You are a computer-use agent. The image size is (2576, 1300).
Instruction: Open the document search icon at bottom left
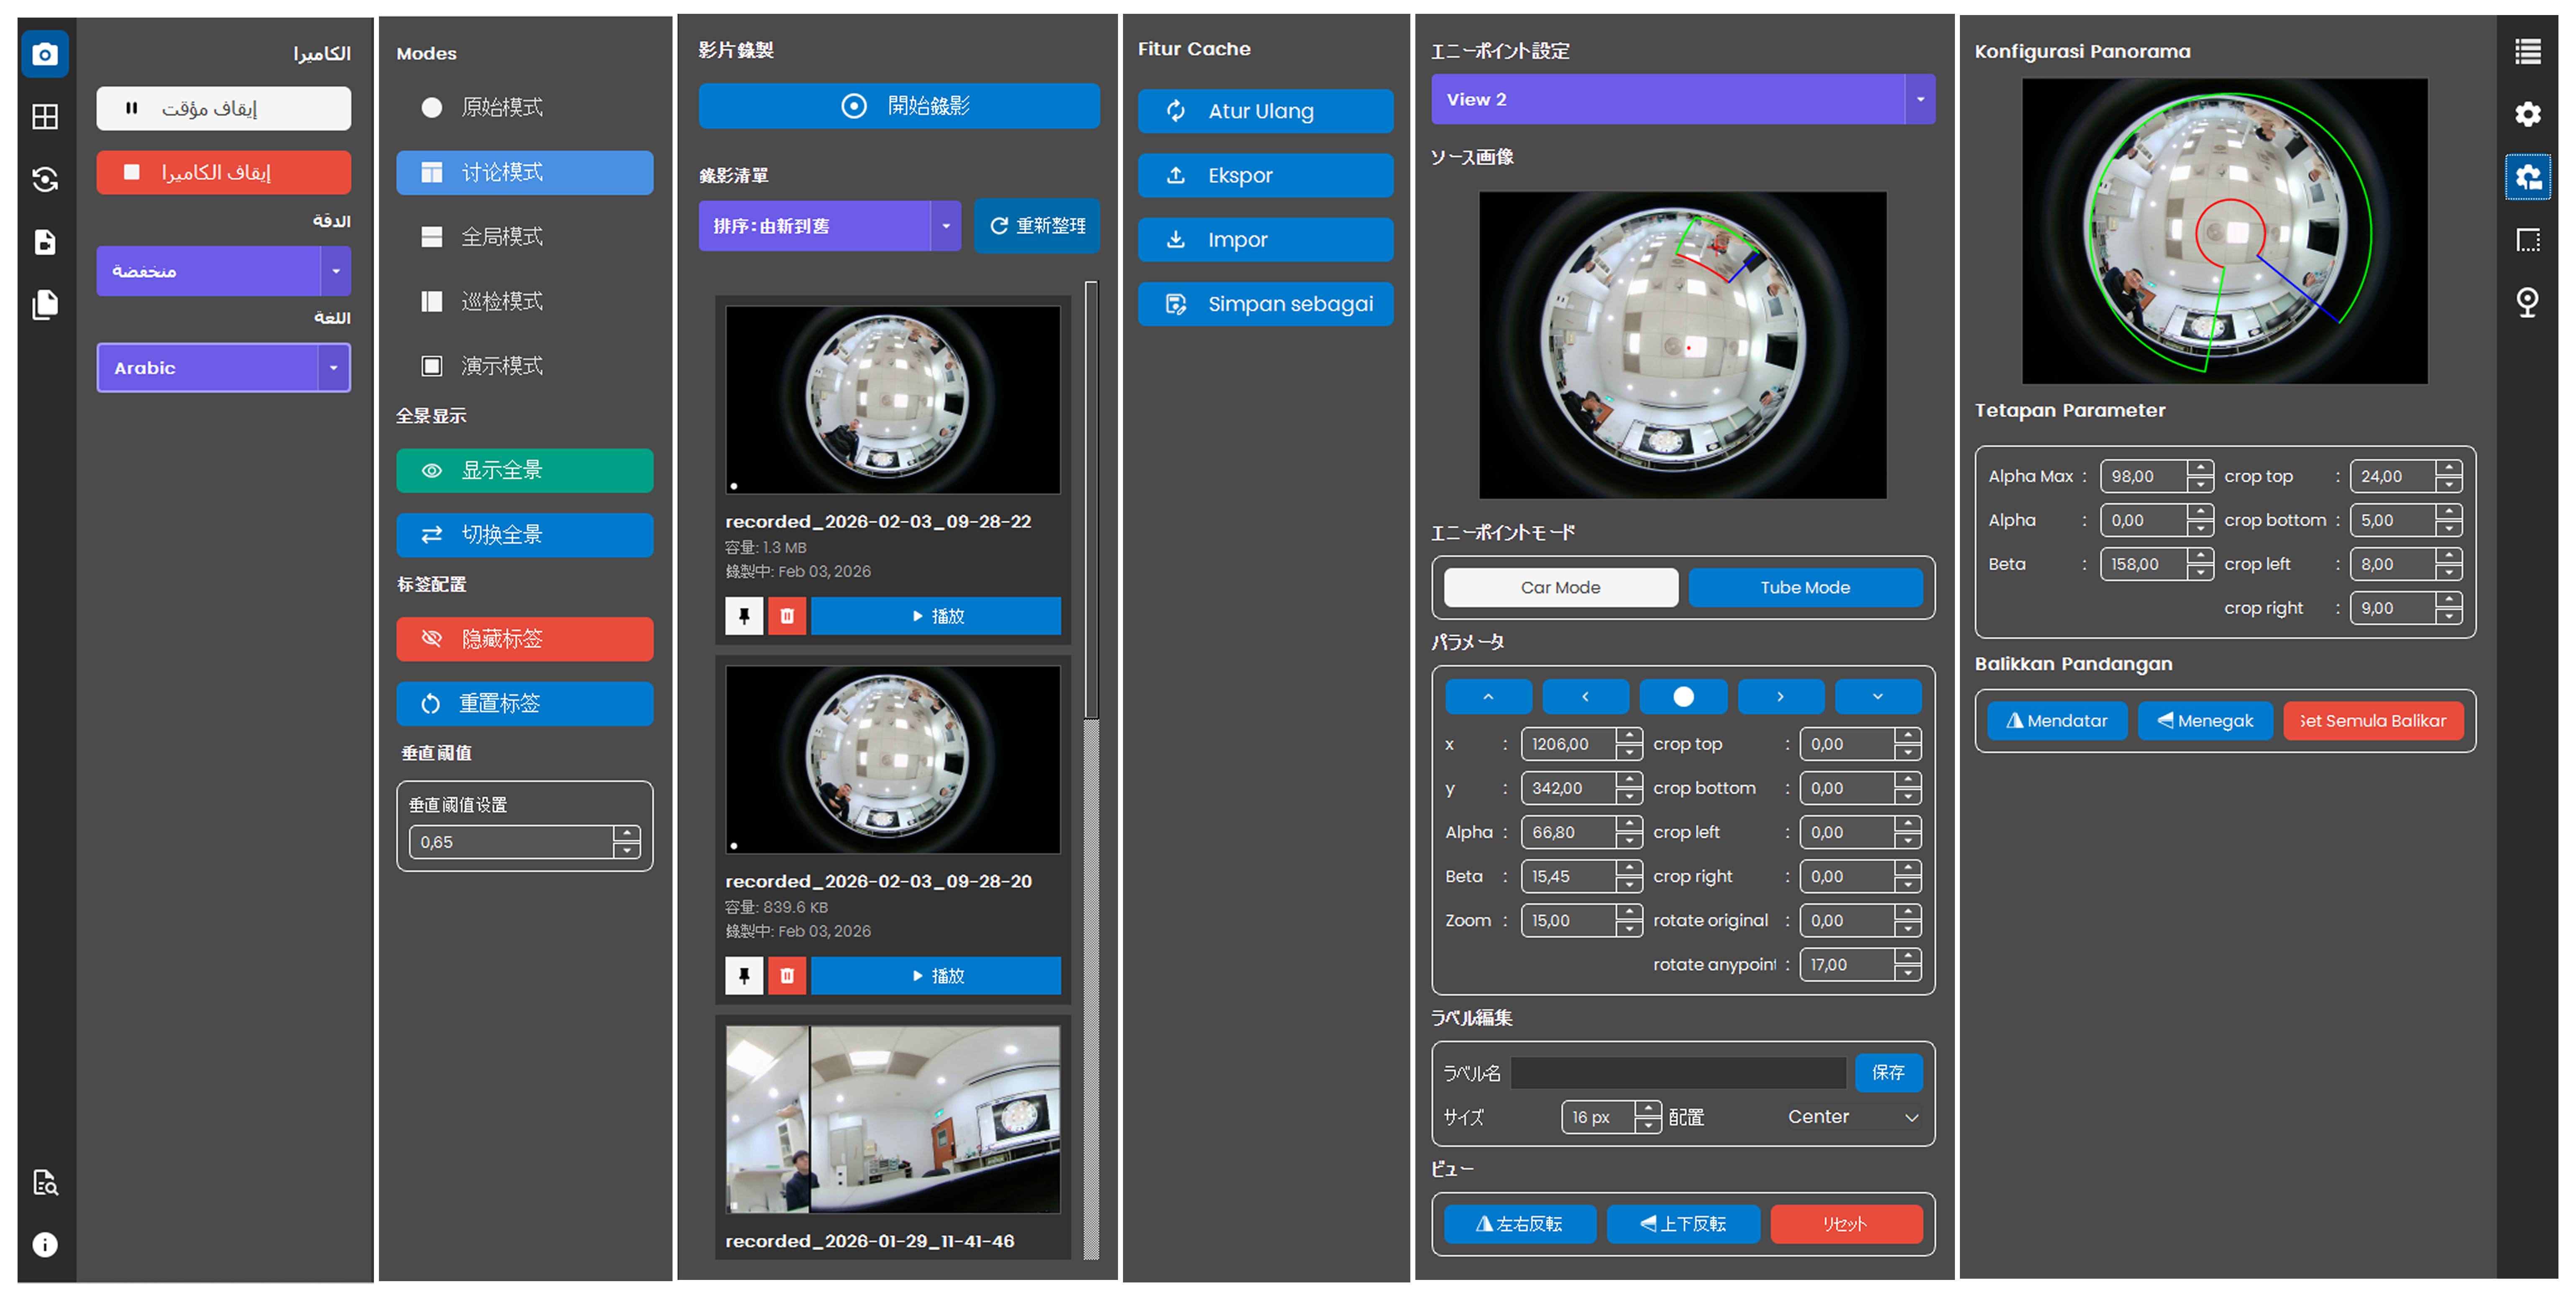pyautogui.click(x=44, y=1183)
